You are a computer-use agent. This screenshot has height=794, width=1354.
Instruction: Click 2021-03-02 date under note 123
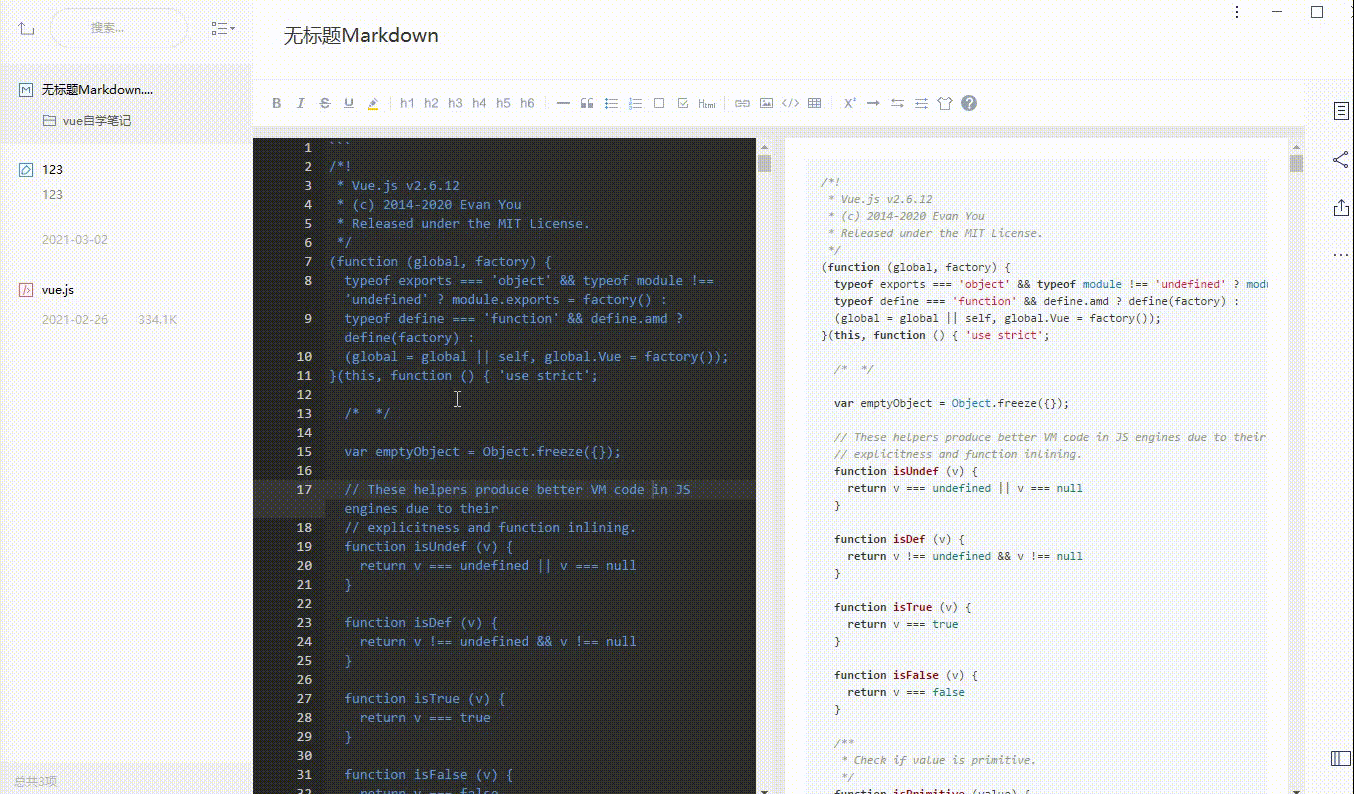(x=74, y=240)
